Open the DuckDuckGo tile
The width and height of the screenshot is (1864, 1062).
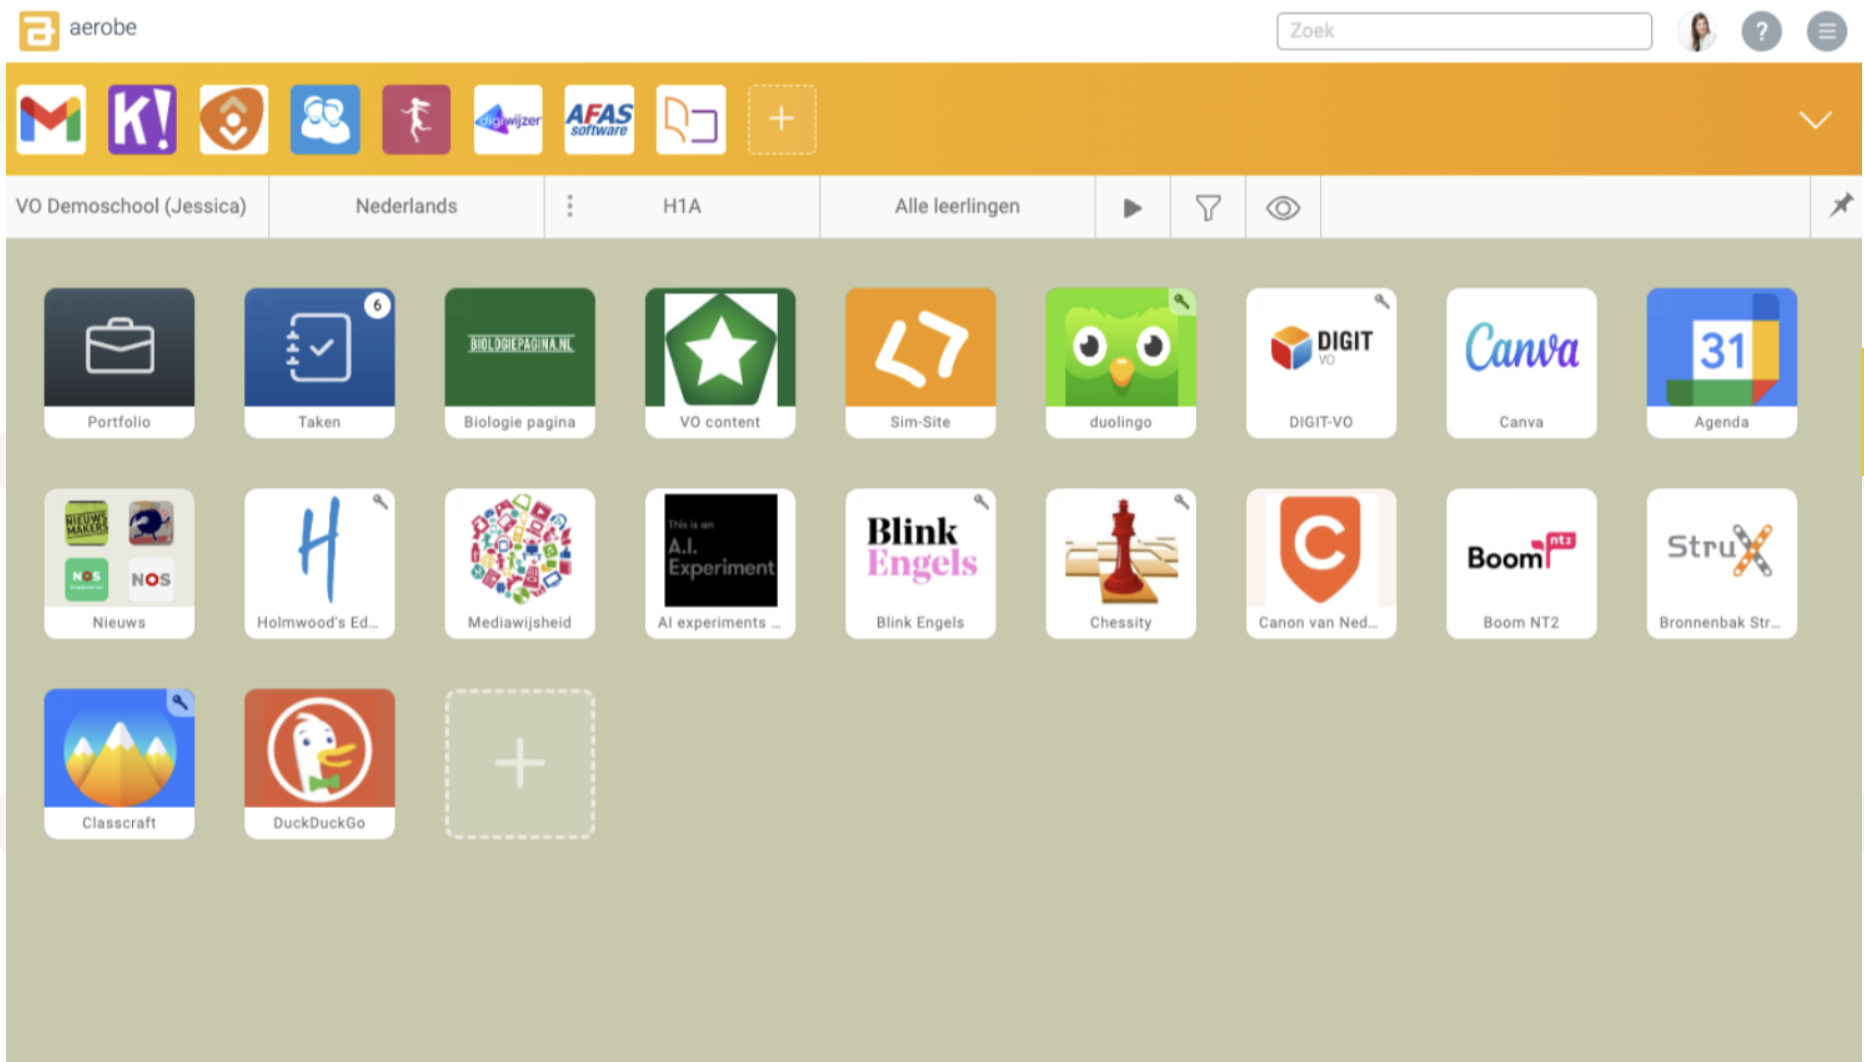click(x=319, y=762)
